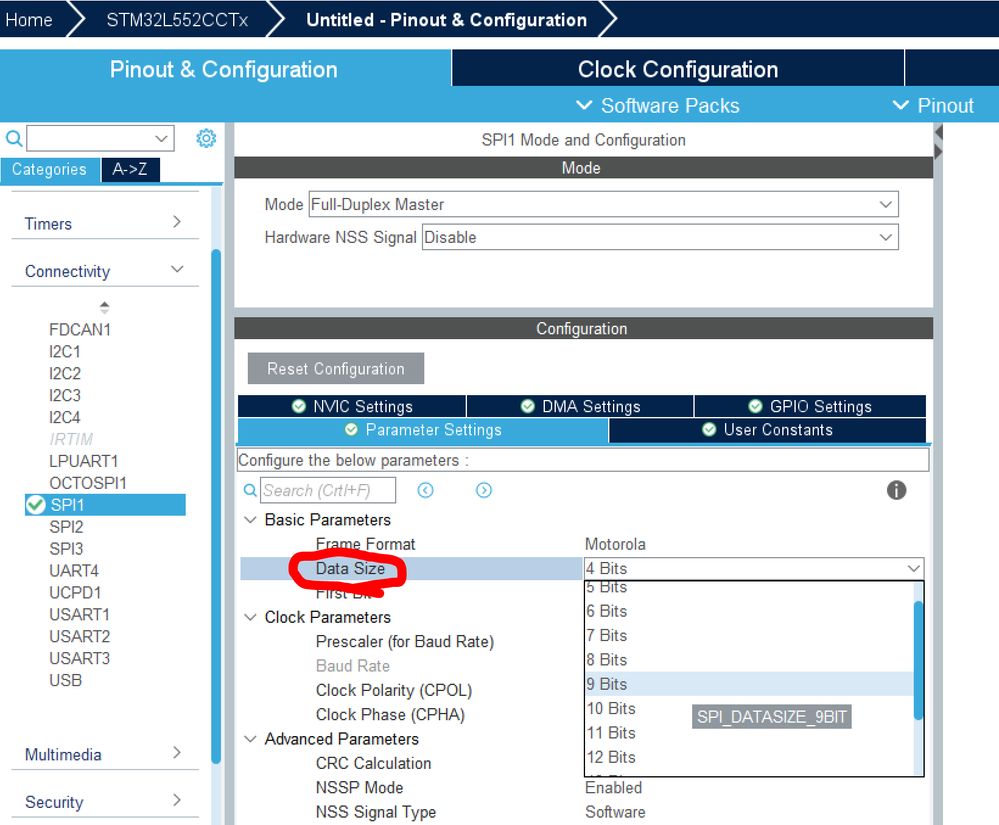The image size is (999, 825).
Task: Open the Hardware NSS Signal dropdown
Action: coord(660,237)
